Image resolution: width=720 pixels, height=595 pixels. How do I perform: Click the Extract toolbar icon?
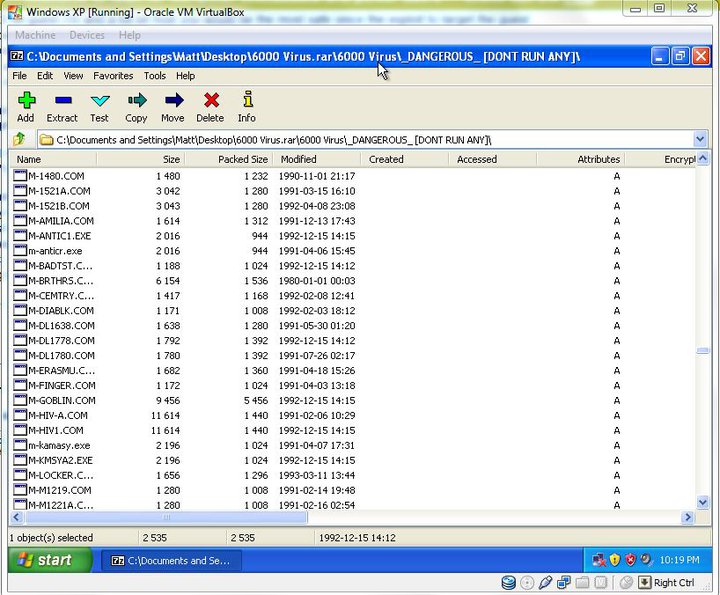[63, 100]
